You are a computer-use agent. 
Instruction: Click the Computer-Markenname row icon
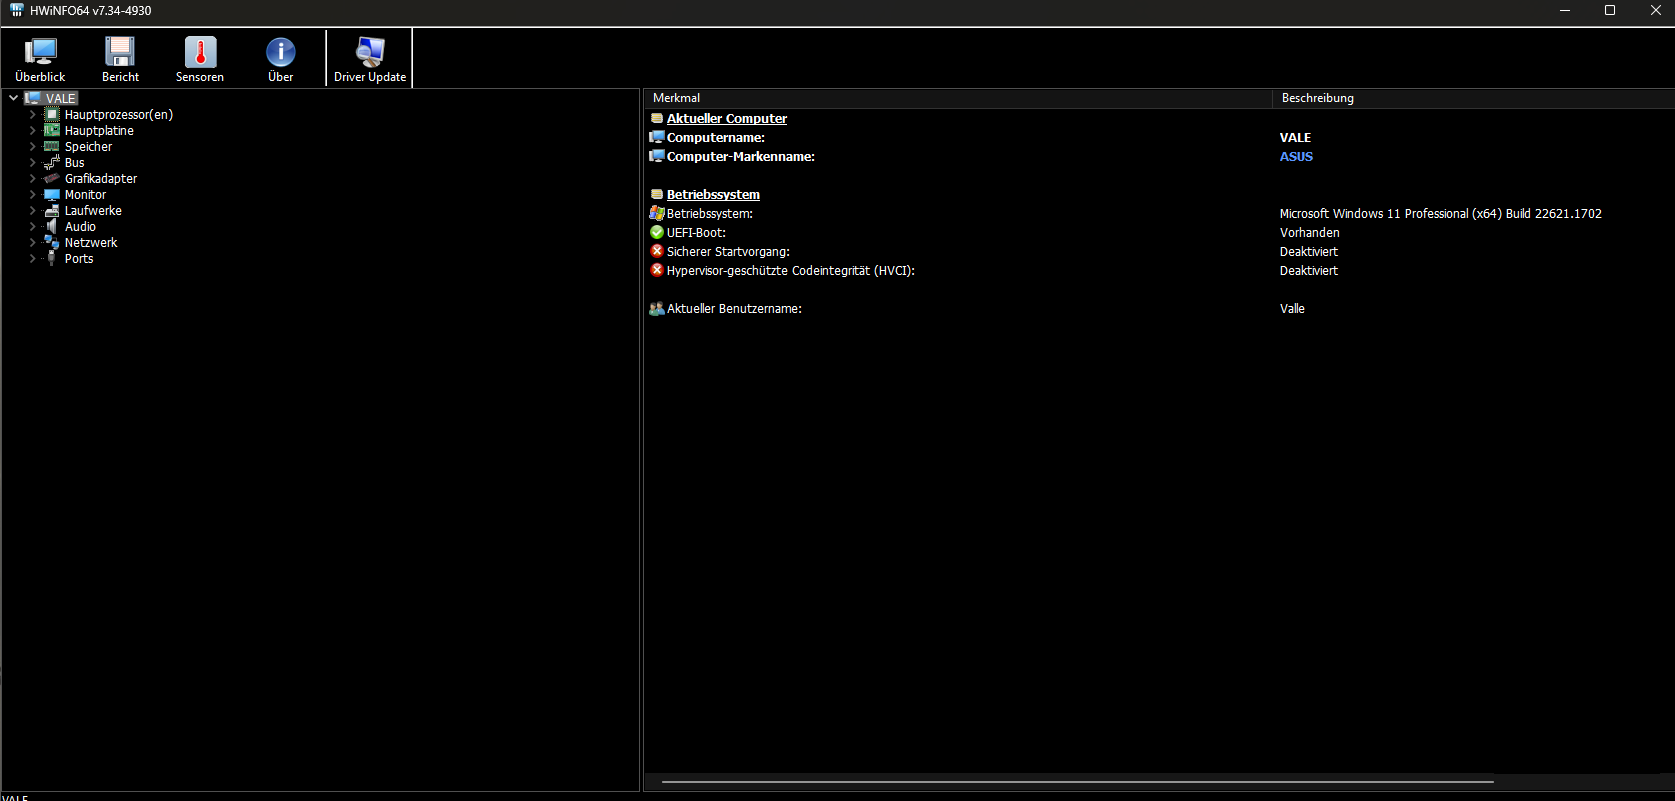coord(657,156)
